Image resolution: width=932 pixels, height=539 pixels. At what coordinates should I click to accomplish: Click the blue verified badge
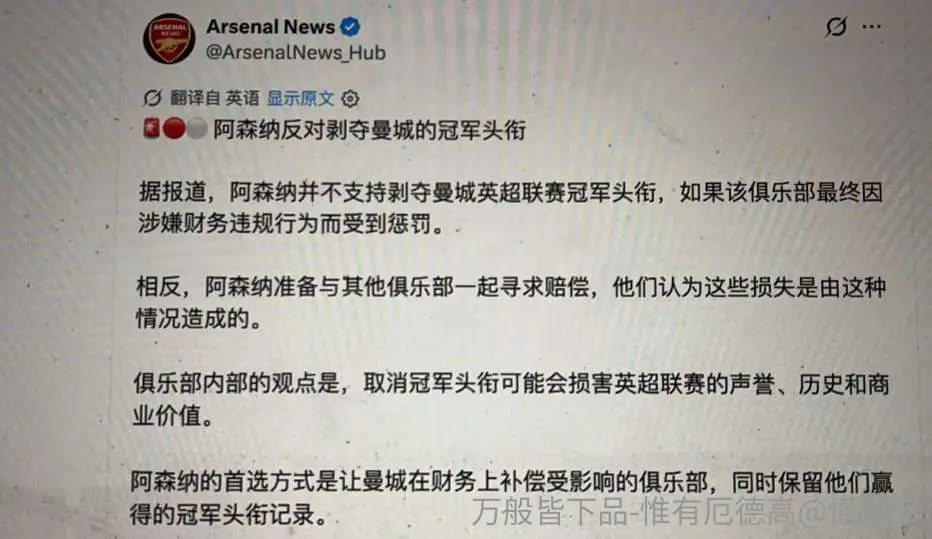point(350,27)
